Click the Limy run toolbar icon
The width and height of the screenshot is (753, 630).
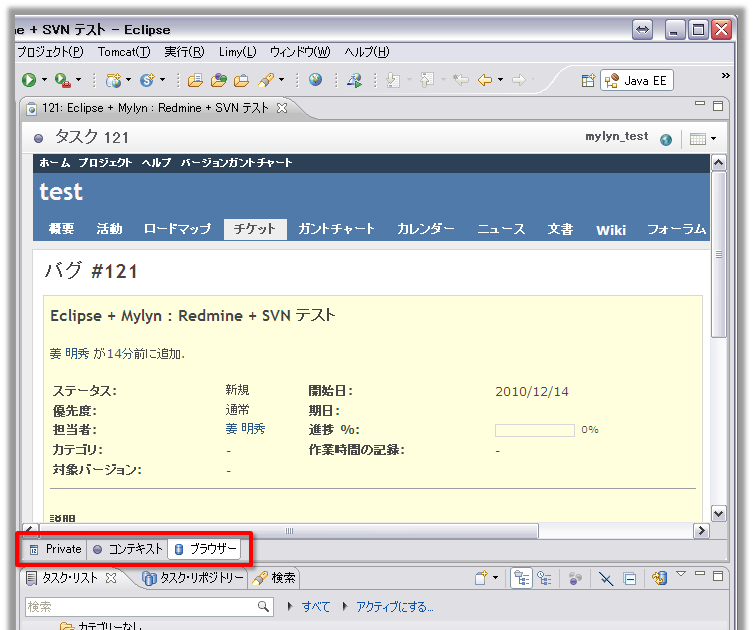pos(355,80)
